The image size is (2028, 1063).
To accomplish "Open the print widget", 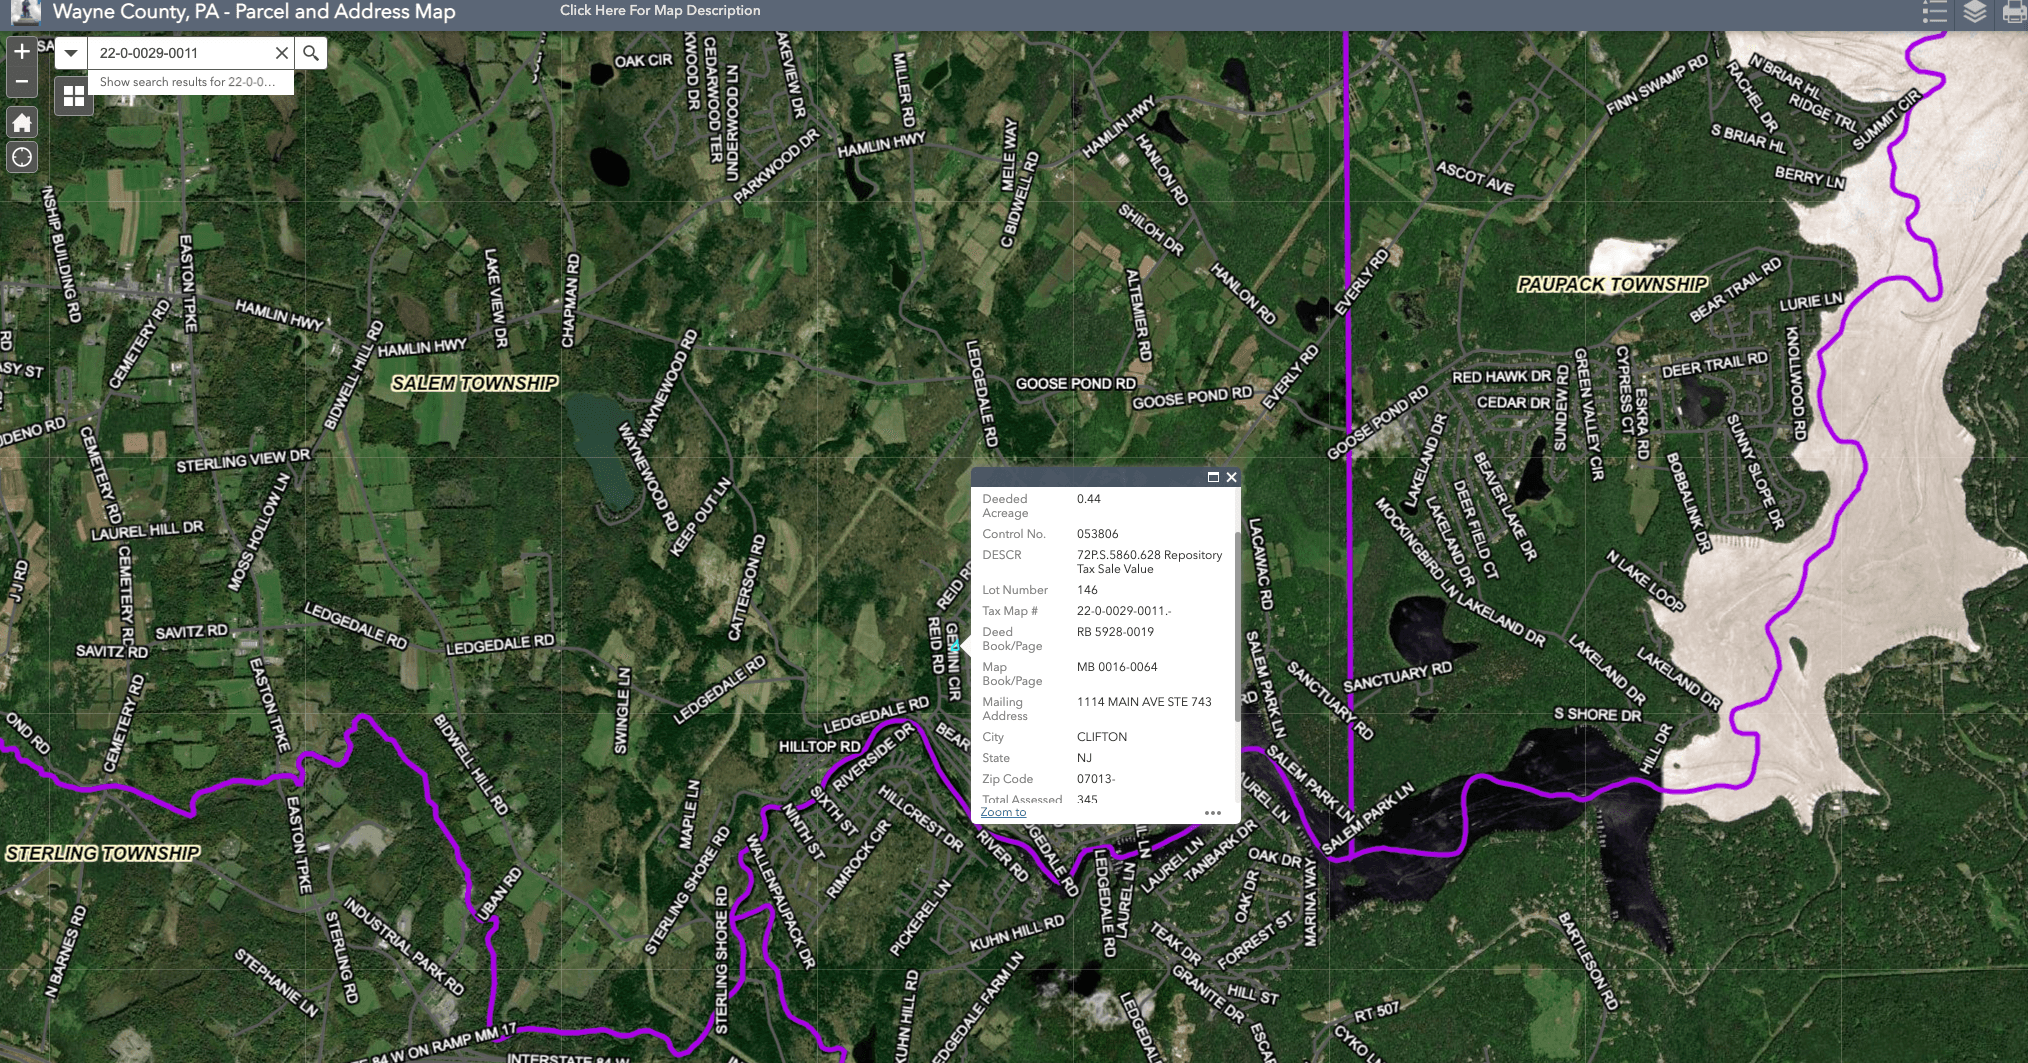I will click(x=2013, y=12).
